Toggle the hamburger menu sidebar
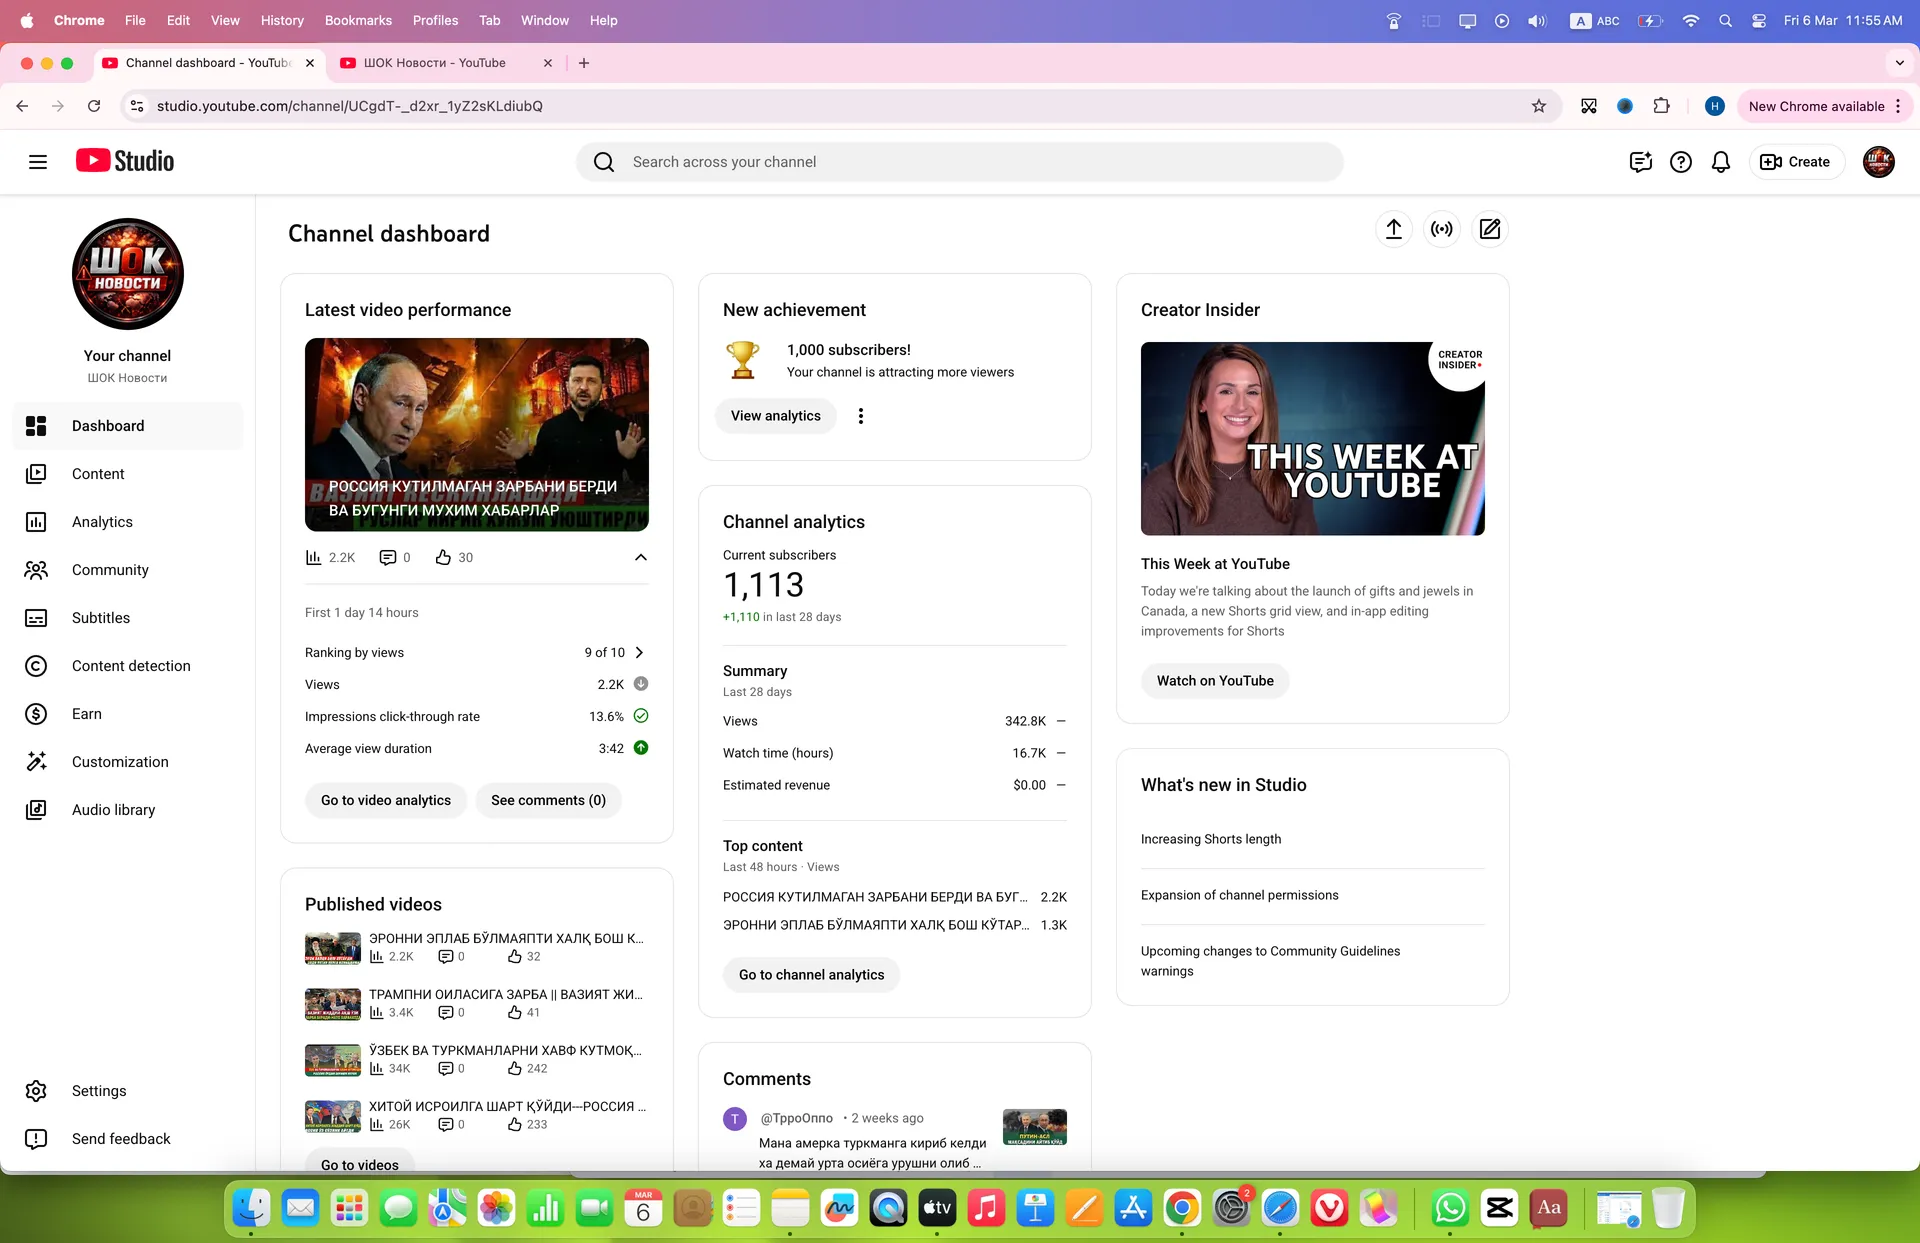1920x1243 pixels. [38, 162]
